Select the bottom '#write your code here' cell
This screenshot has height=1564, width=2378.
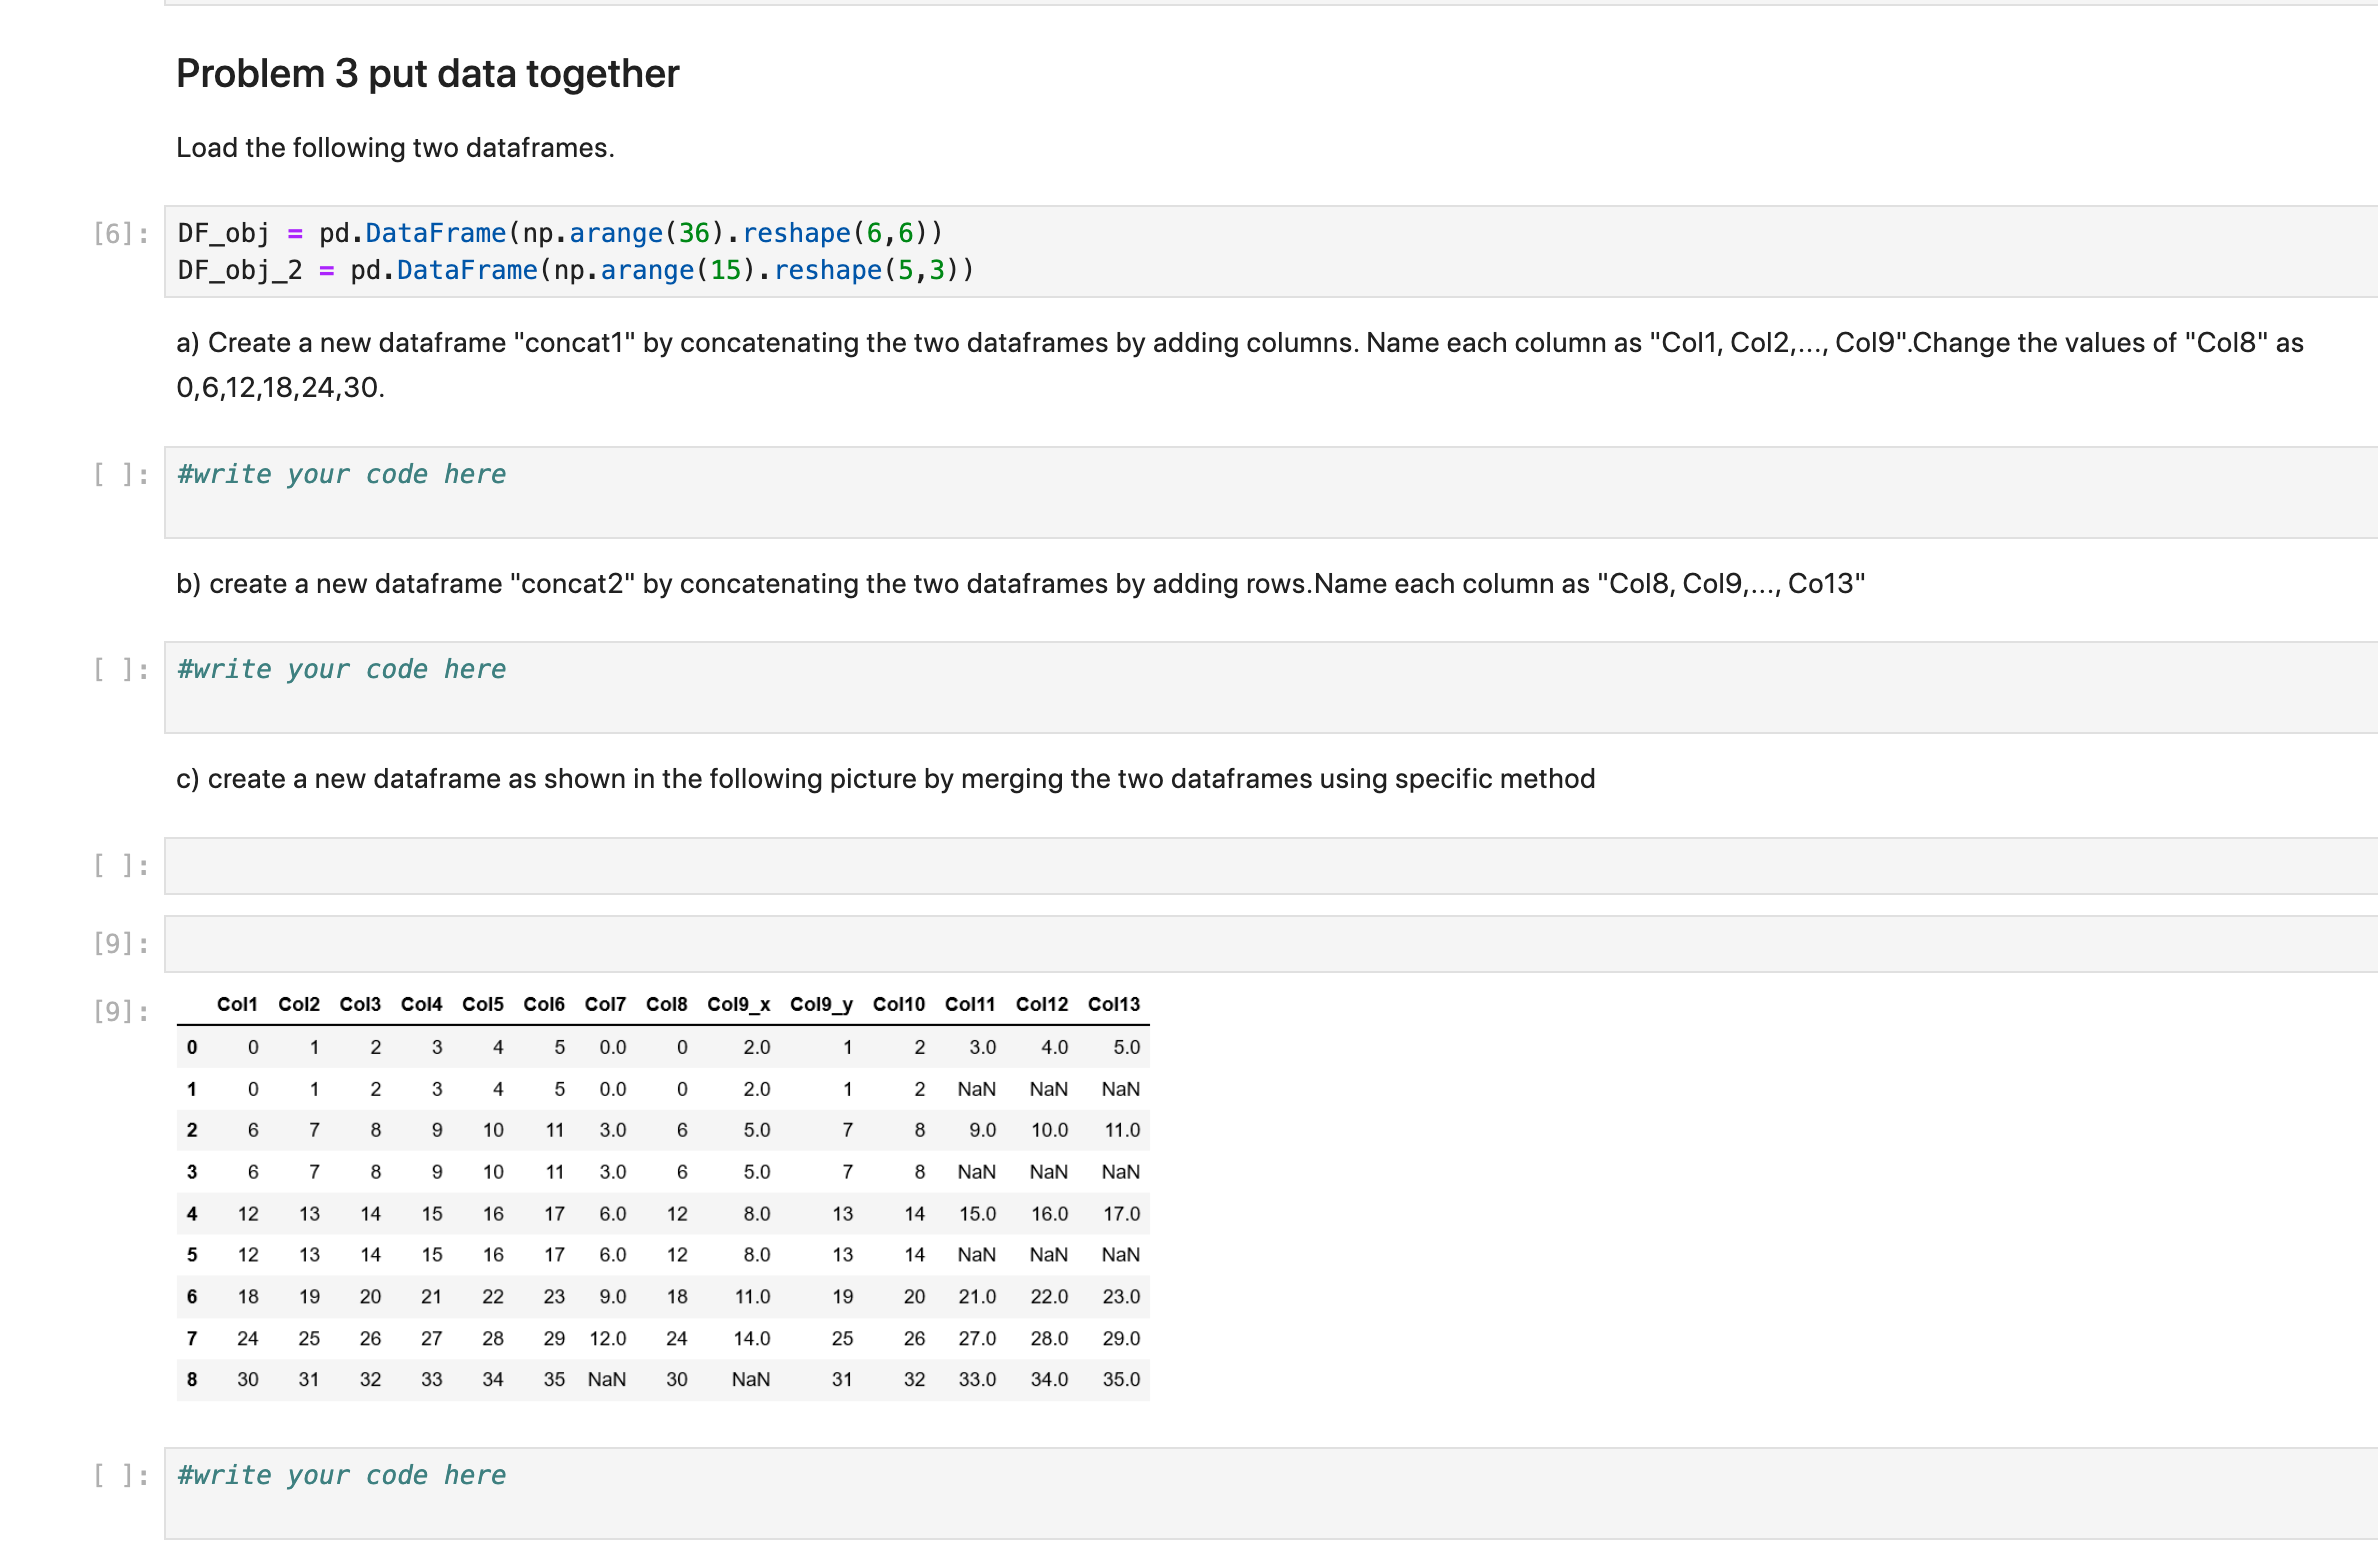[x=340, y=1474]
